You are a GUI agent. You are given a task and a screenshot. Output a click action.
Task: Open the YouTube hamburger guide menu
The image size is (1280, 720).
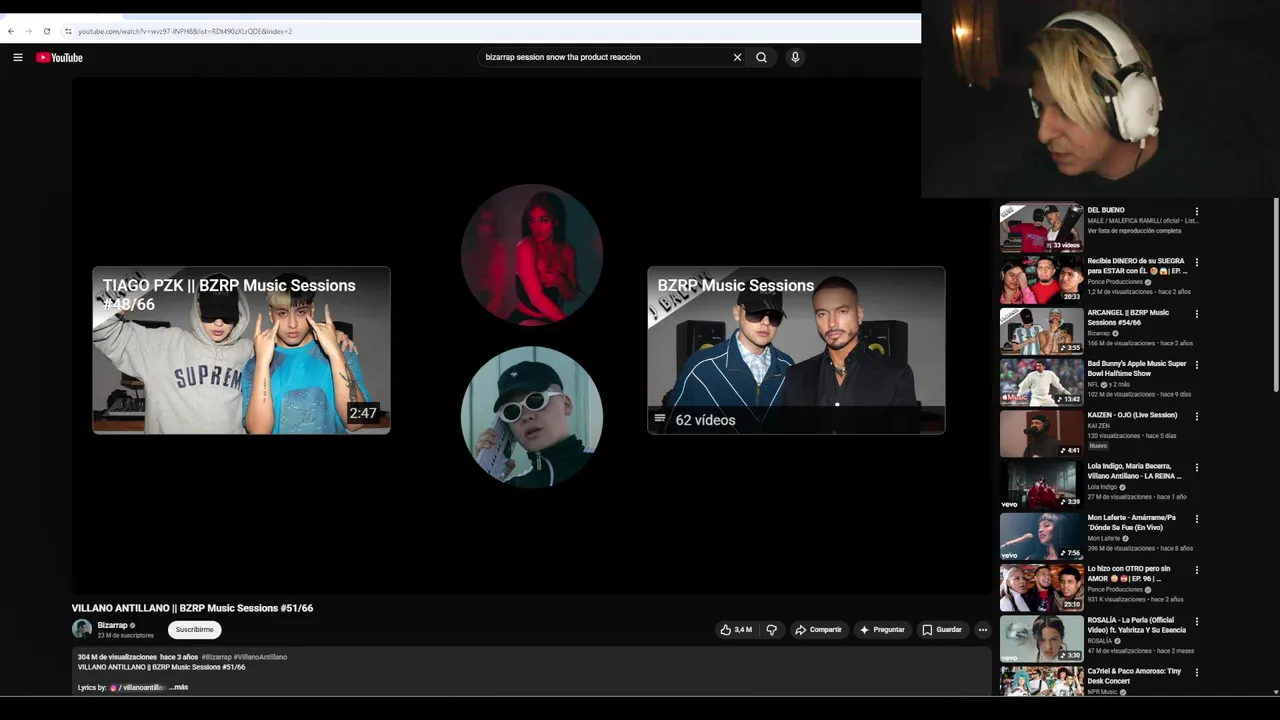pyautogui.click(x=18, y=57)
